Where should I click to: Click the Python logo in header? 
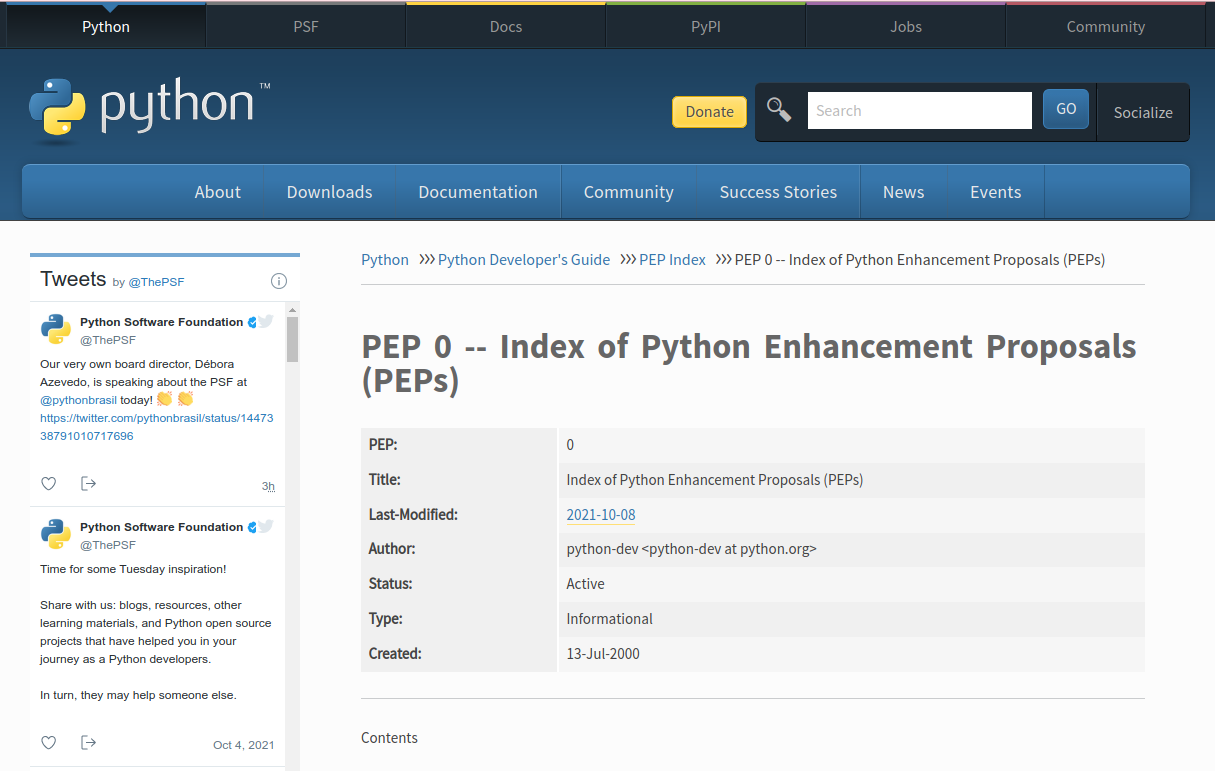click(x=150, y=107)
